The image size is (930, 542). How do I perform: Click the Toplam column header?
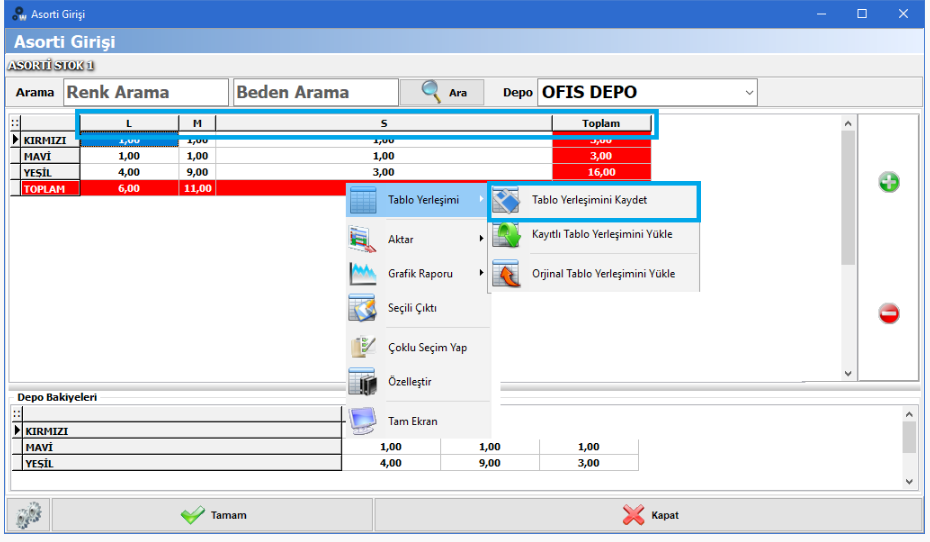(x=601, y=123)
